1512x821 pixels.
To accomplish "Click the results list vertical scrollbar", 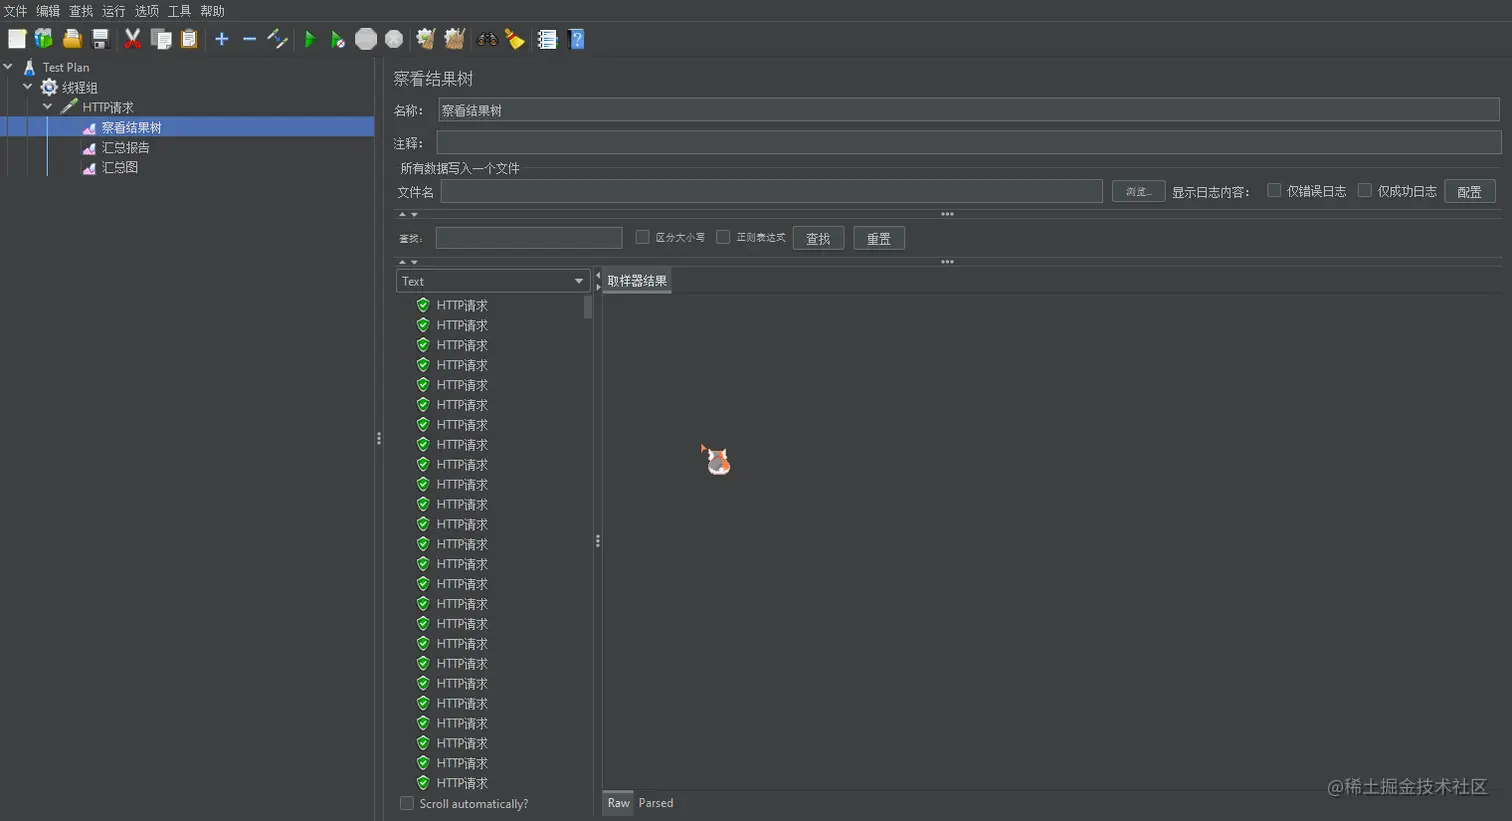I will (x=588, y=307).
